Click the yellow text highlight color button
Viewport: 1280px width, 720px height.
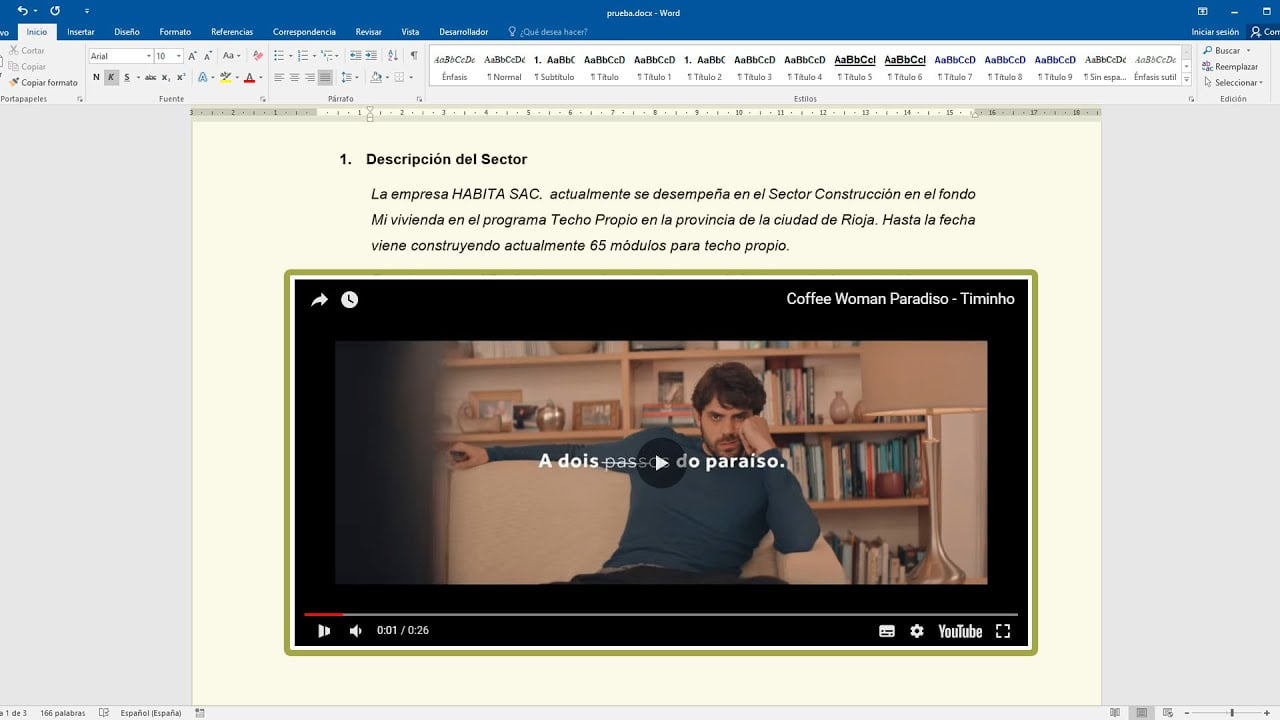click(226, 77)
